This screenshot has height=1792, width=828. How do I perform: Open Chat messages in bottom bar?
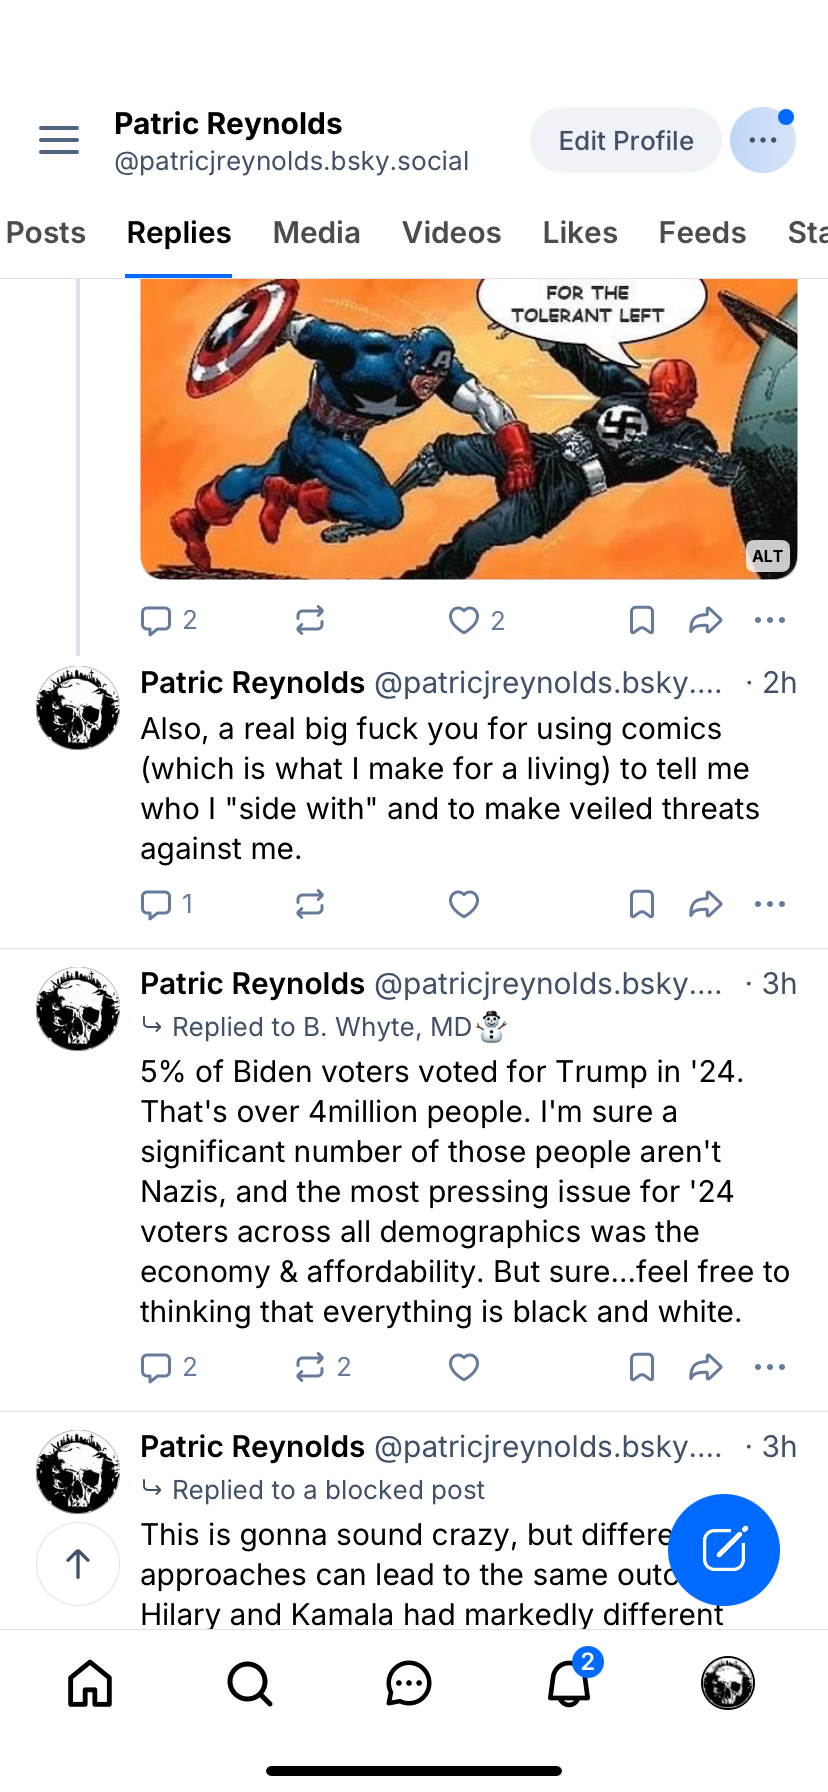tap(408, 1683)
